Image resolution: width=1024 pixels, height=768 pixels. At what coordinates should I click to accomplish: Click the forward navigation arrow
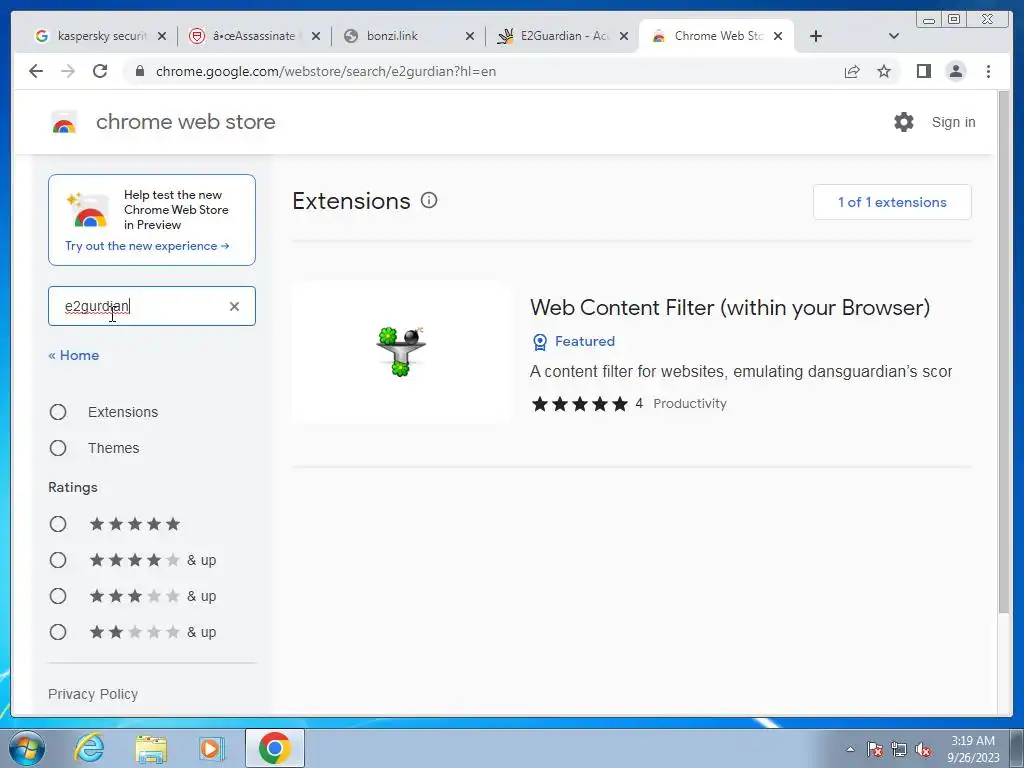tap(68, 71)
